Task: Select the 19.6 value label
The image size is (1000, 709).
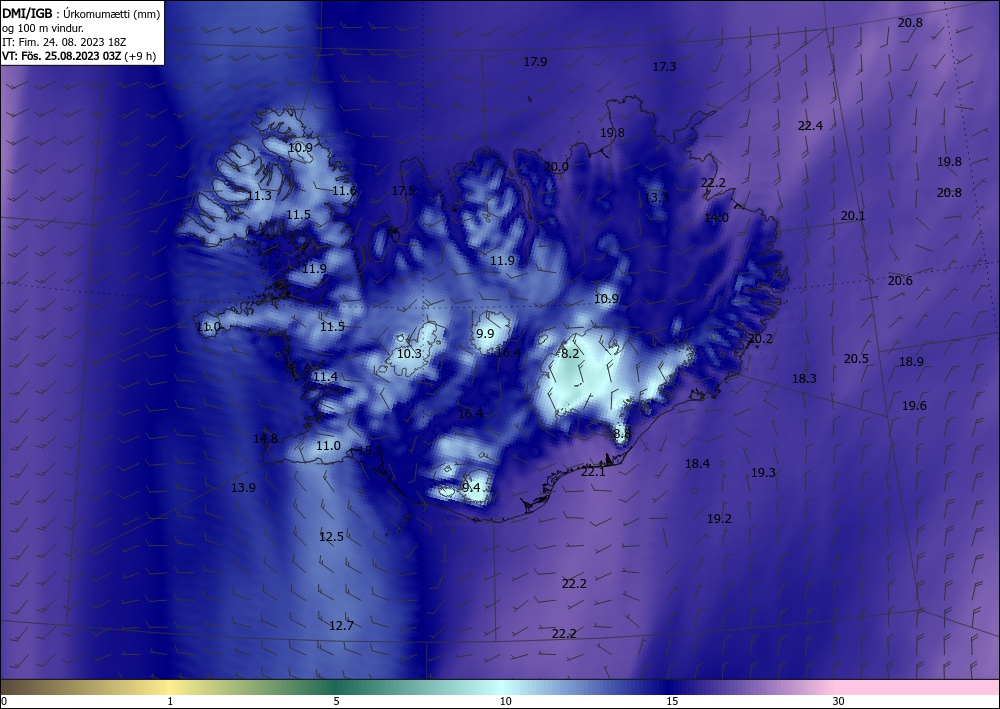Action: [x=914, y=406]
